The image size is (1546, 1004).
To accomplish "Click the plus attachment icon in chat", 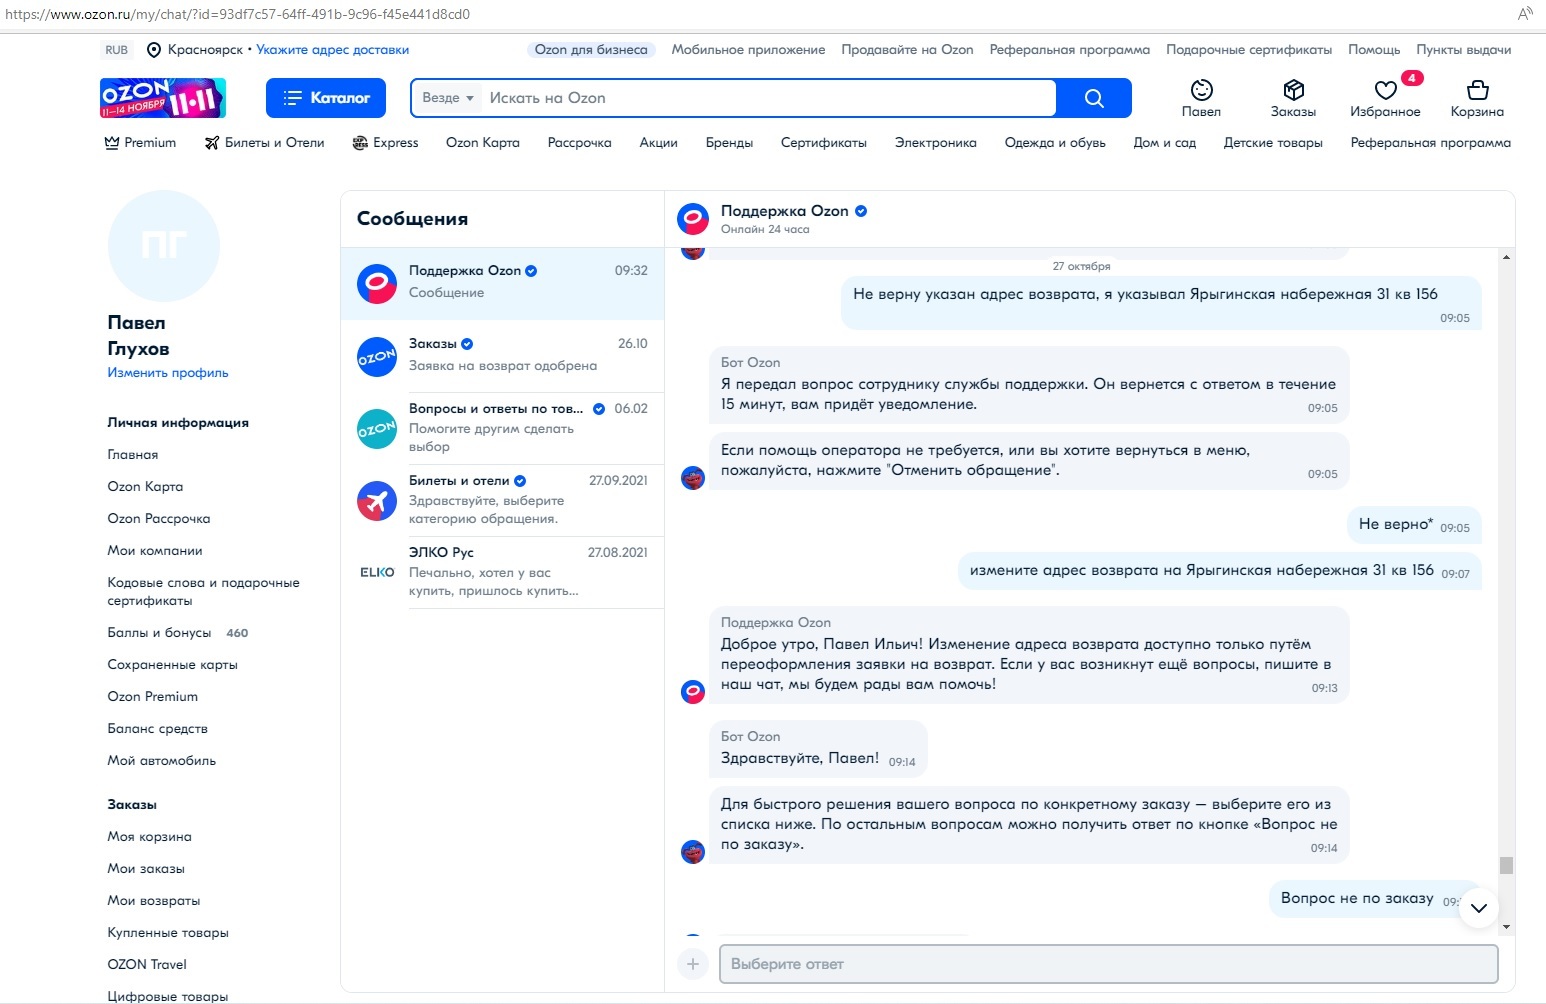I will click(x=692, y=964).
